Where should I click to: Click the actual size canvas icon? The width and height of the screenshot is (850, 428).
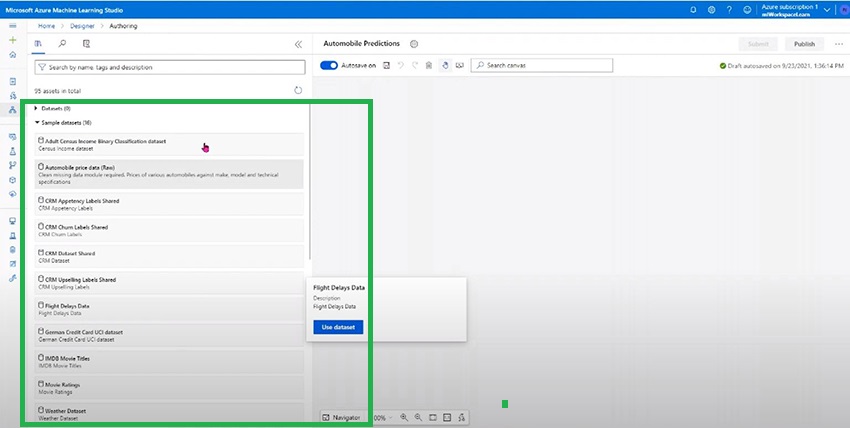click(447, 418)
